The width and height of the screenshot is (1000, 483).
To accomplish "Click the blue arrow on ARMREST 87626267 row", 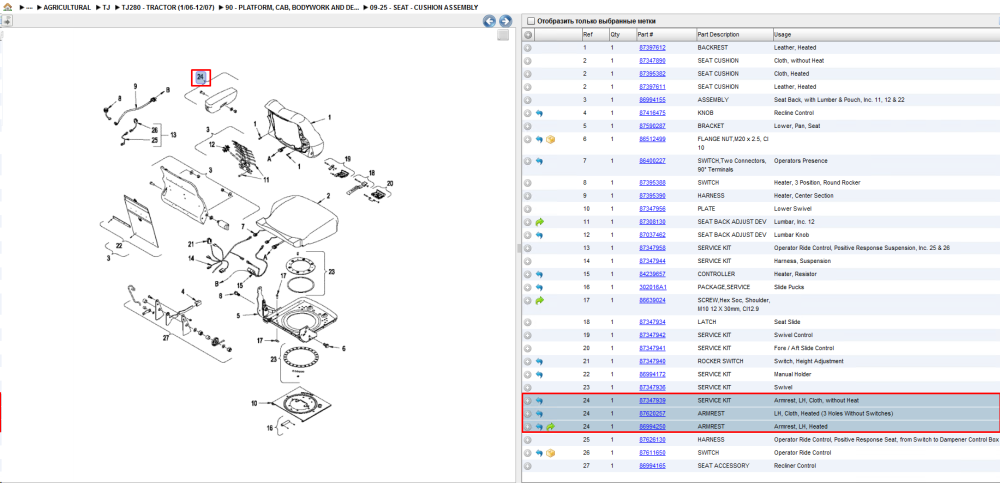I will click(540, 413).
